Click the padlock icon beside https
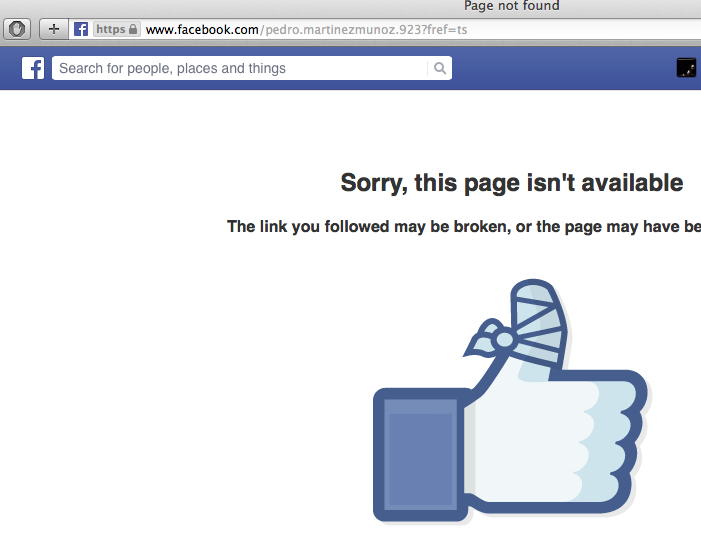Screen dimensions: 701x543 pos(133,29)
